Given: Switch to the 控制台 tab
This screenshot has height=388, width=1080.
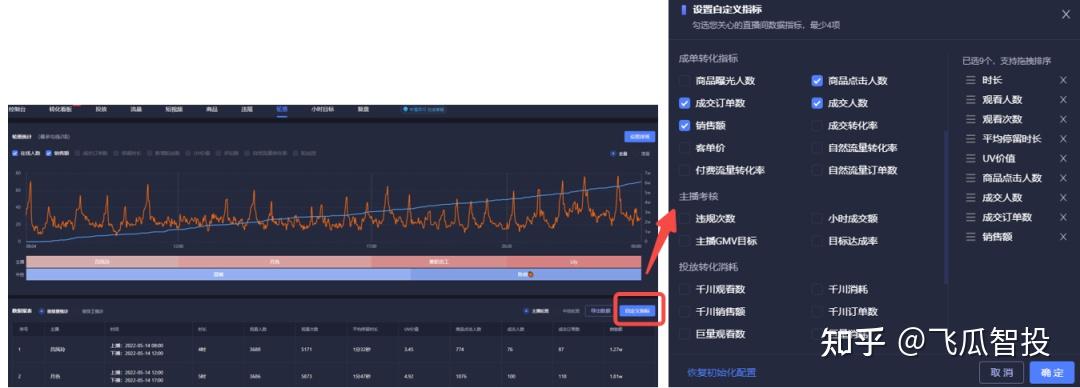Looking at the screenshot, I should coord(17,110).
